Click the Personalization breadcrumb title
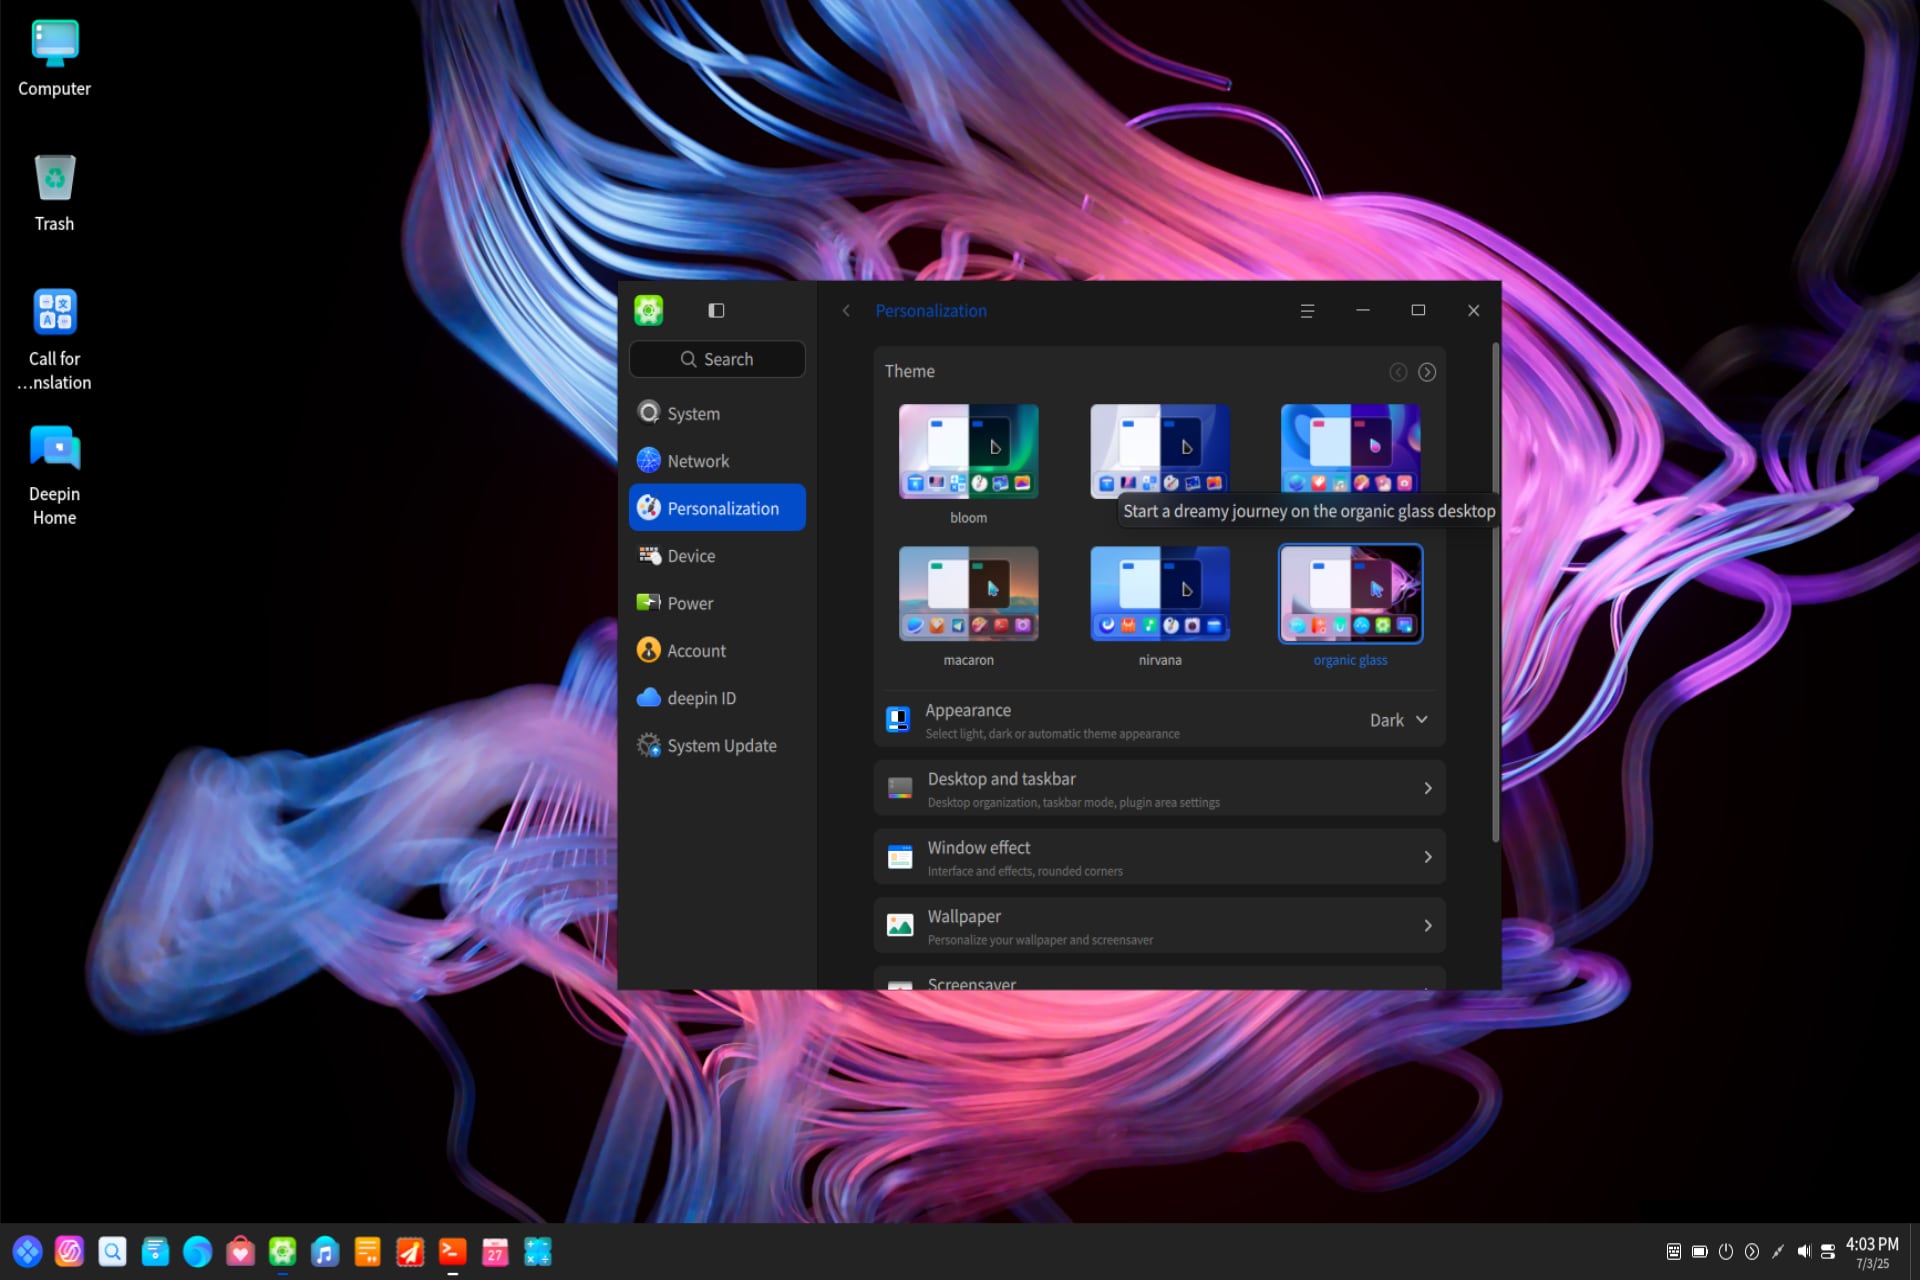 (931, 310)
